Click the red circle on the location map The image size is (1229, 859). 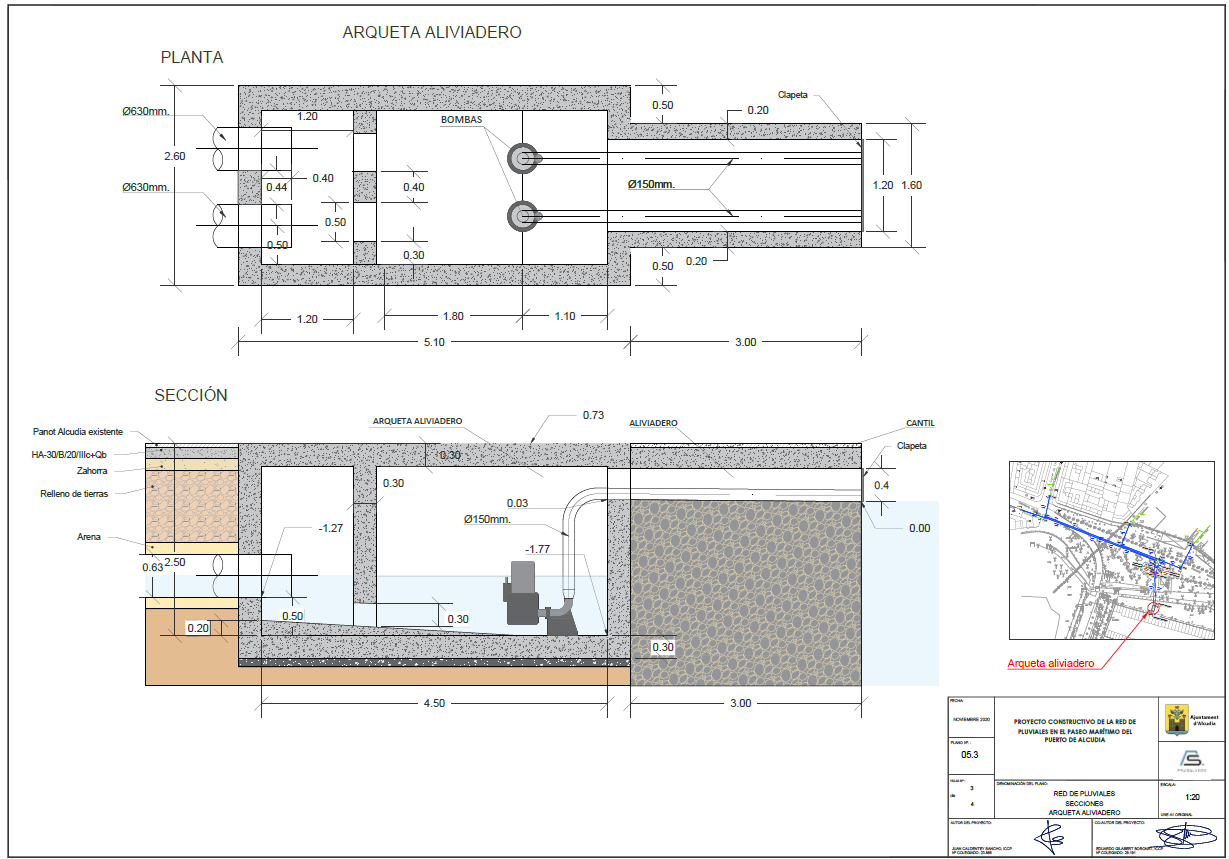click(x=1154, y=607)
